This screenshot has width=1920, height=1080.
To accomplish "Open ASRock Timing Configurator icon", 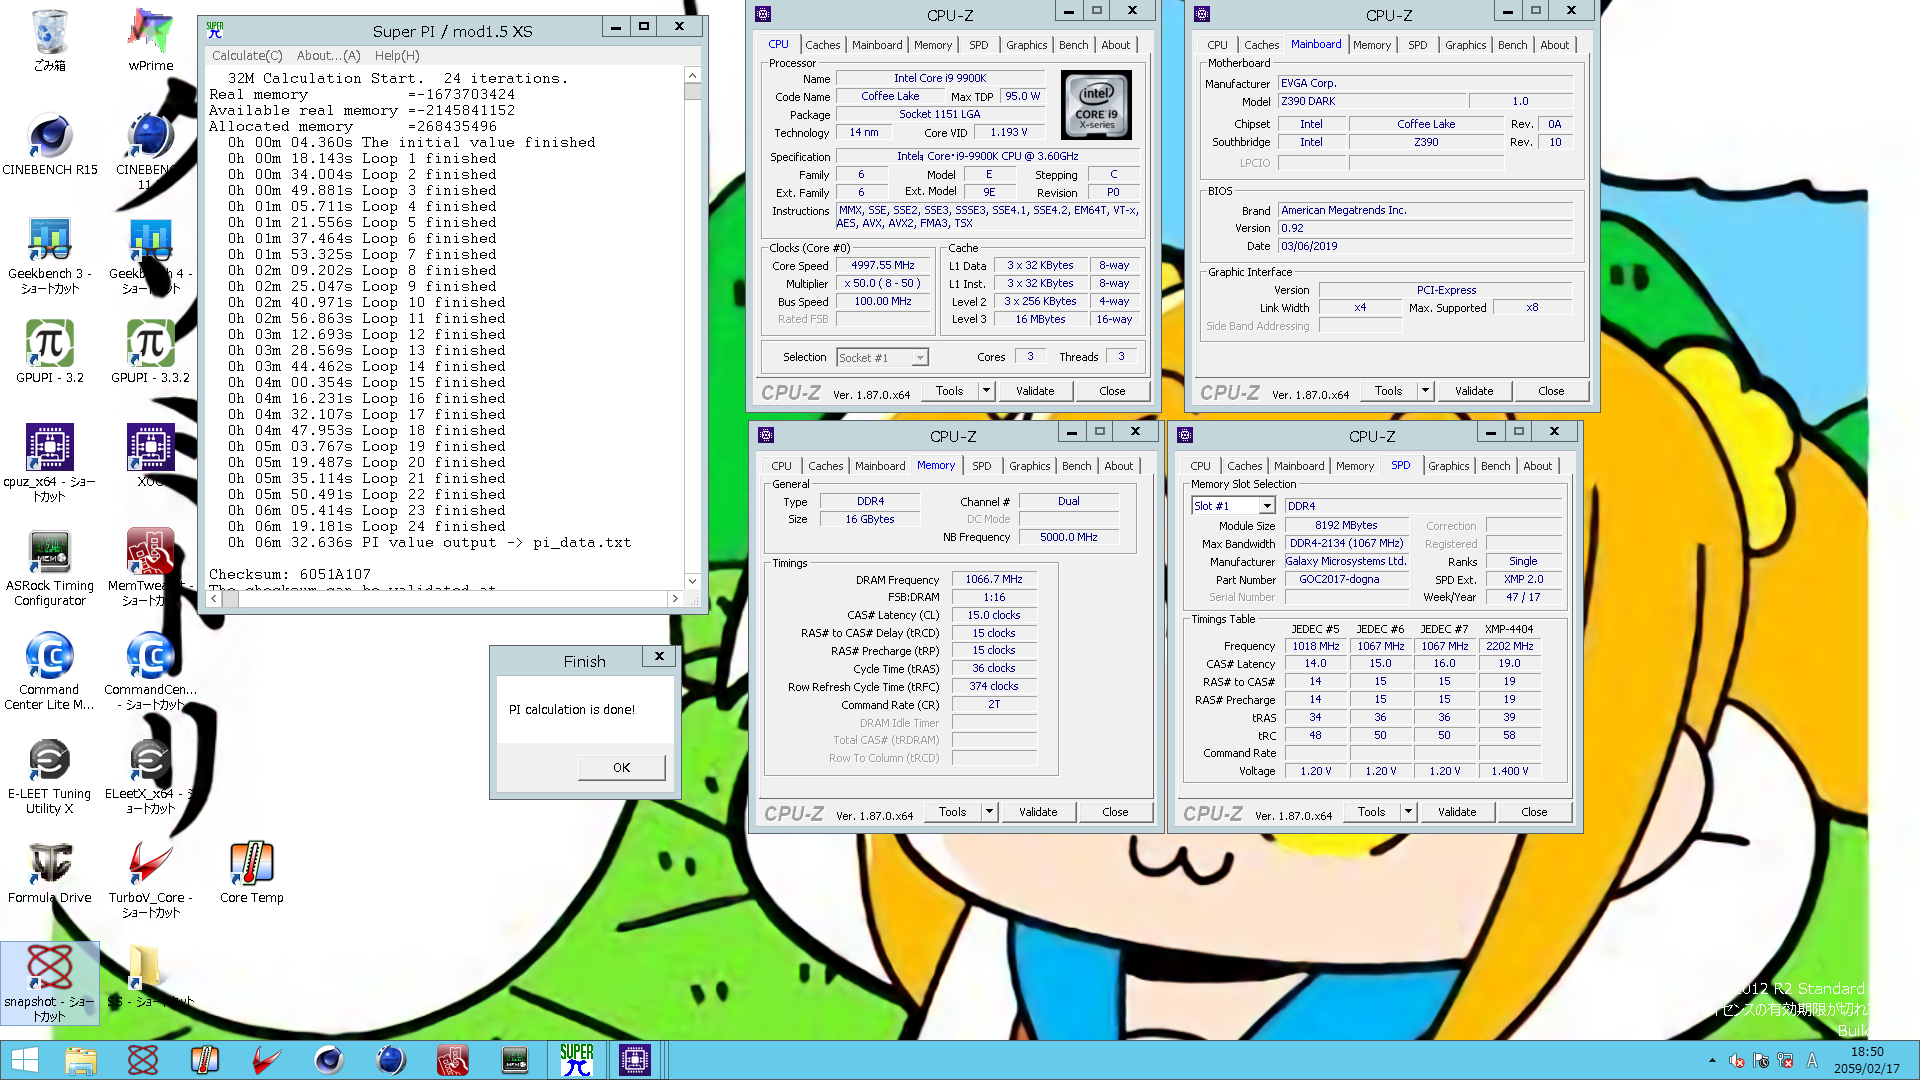I will pyautogui.click(x=50, y=568).
